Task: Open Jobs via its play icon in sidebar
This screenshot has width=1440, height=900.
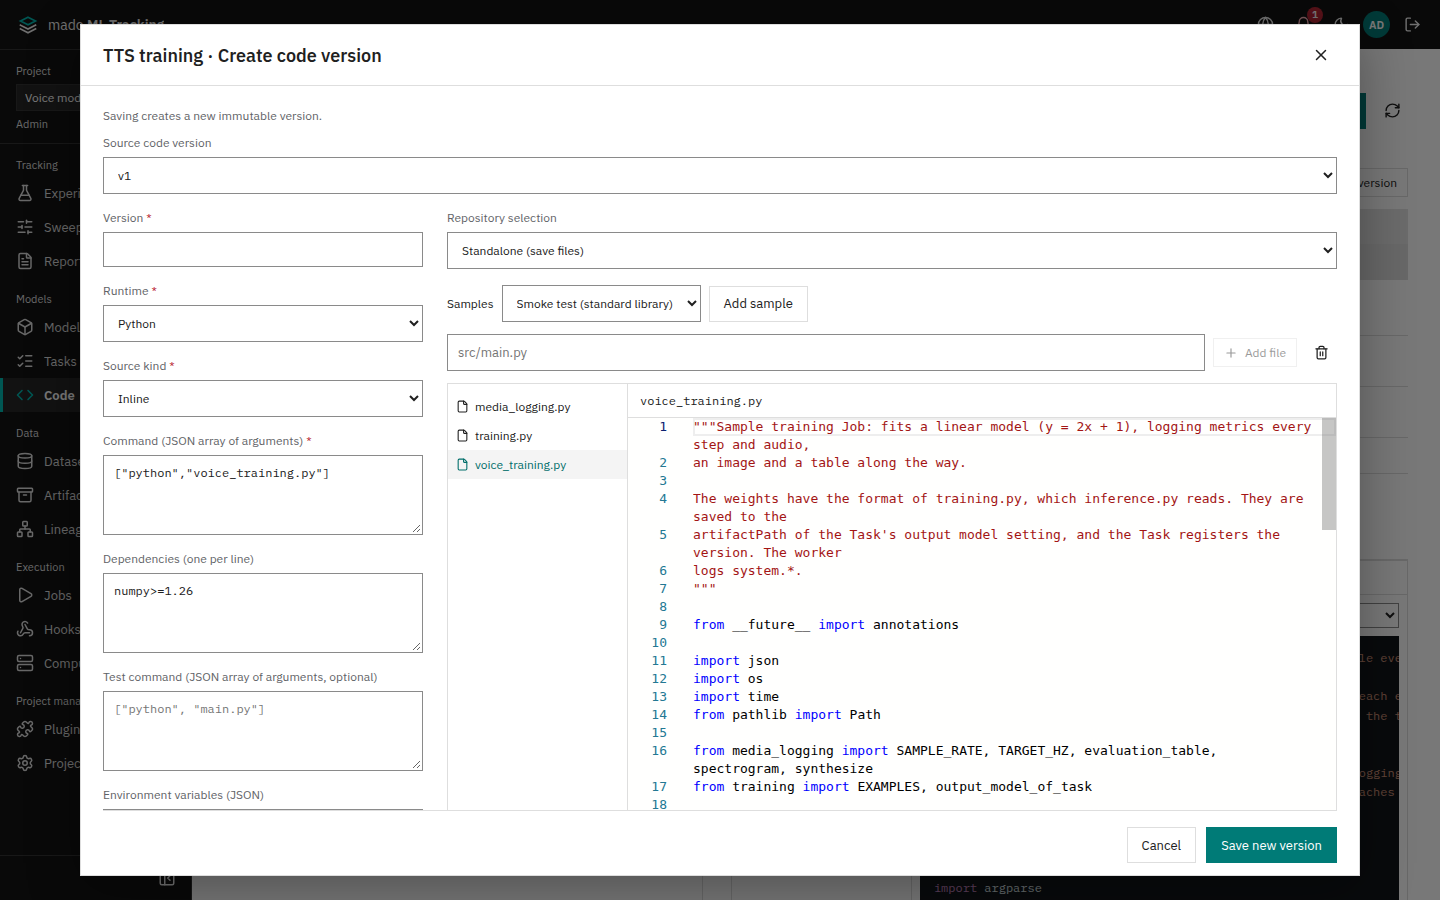Action: [x=25, y=595]
